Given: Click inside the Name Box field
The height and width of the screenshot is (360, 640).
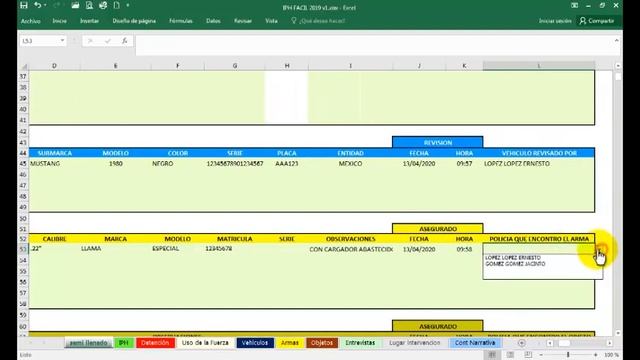Looking at the screenshot, I should pos(40,41).
